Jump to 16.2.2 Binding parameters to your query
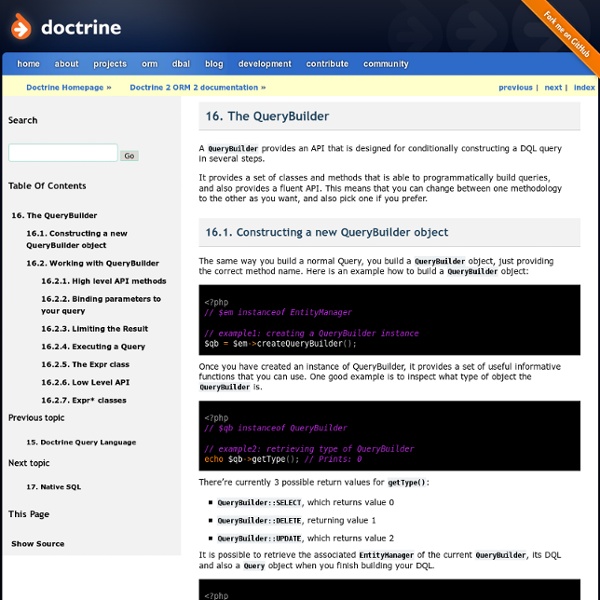This screenshot has width=600, height=600. click(101, 305)
